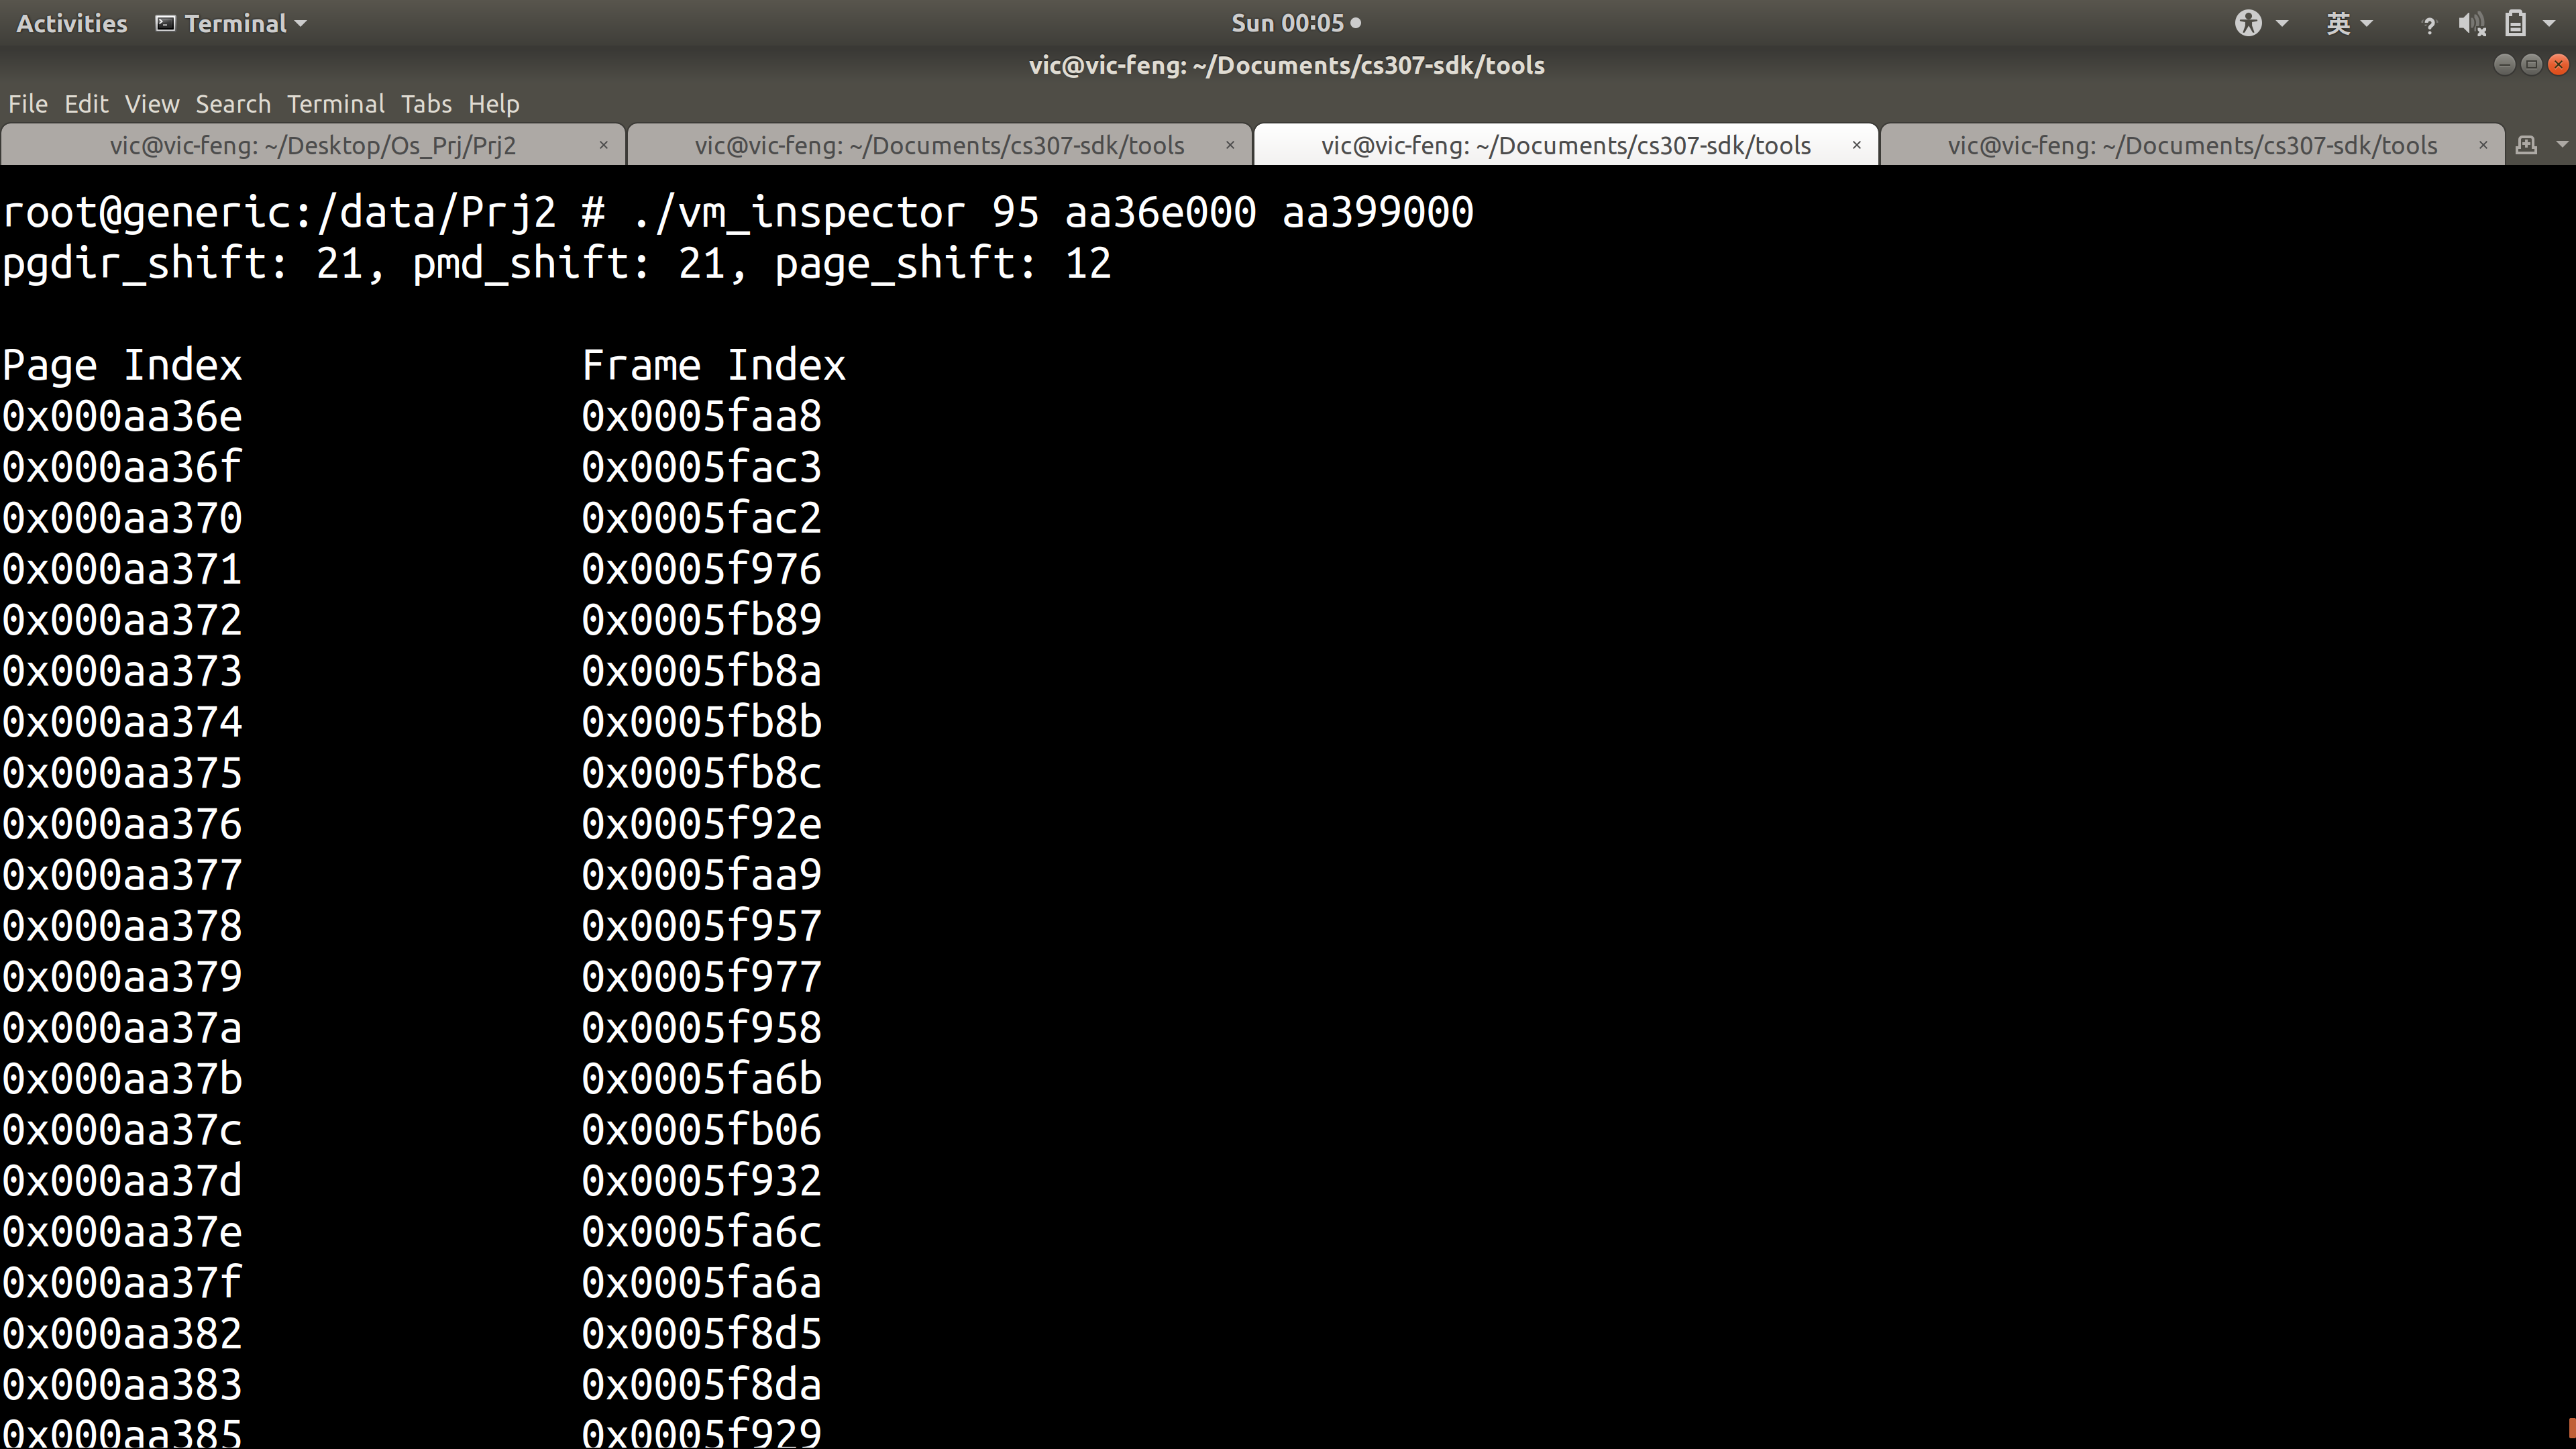The width and height of the screenshot is (2576, 1449).
Task: Click page index 0x000aa36e
Action: click(122, 416)
